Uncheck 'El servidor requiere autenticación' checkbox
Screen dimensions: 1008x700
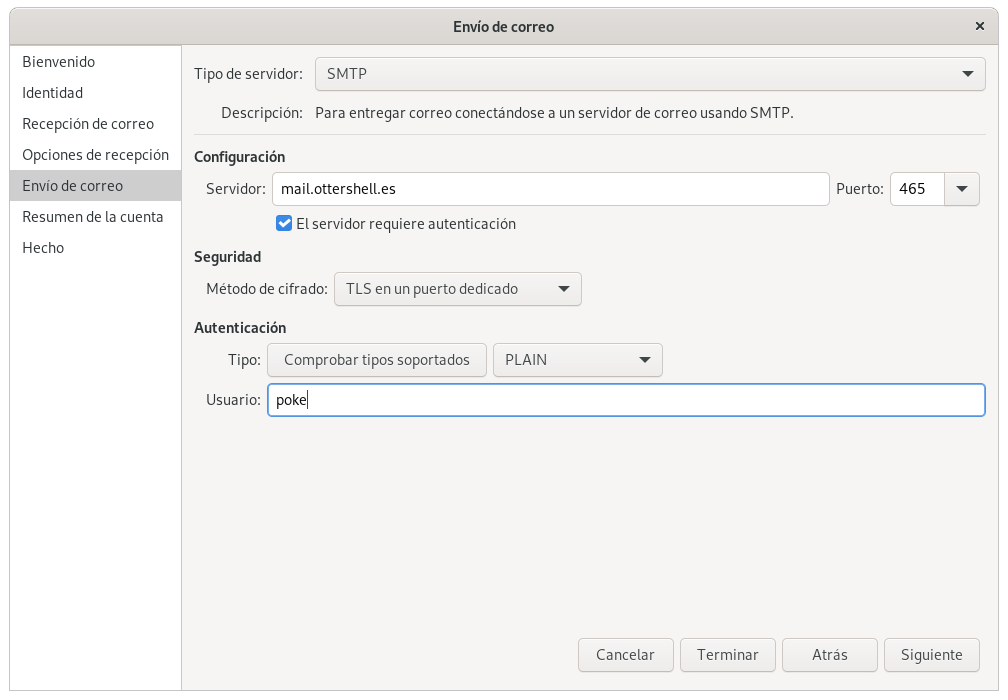(x=284, y=224)
